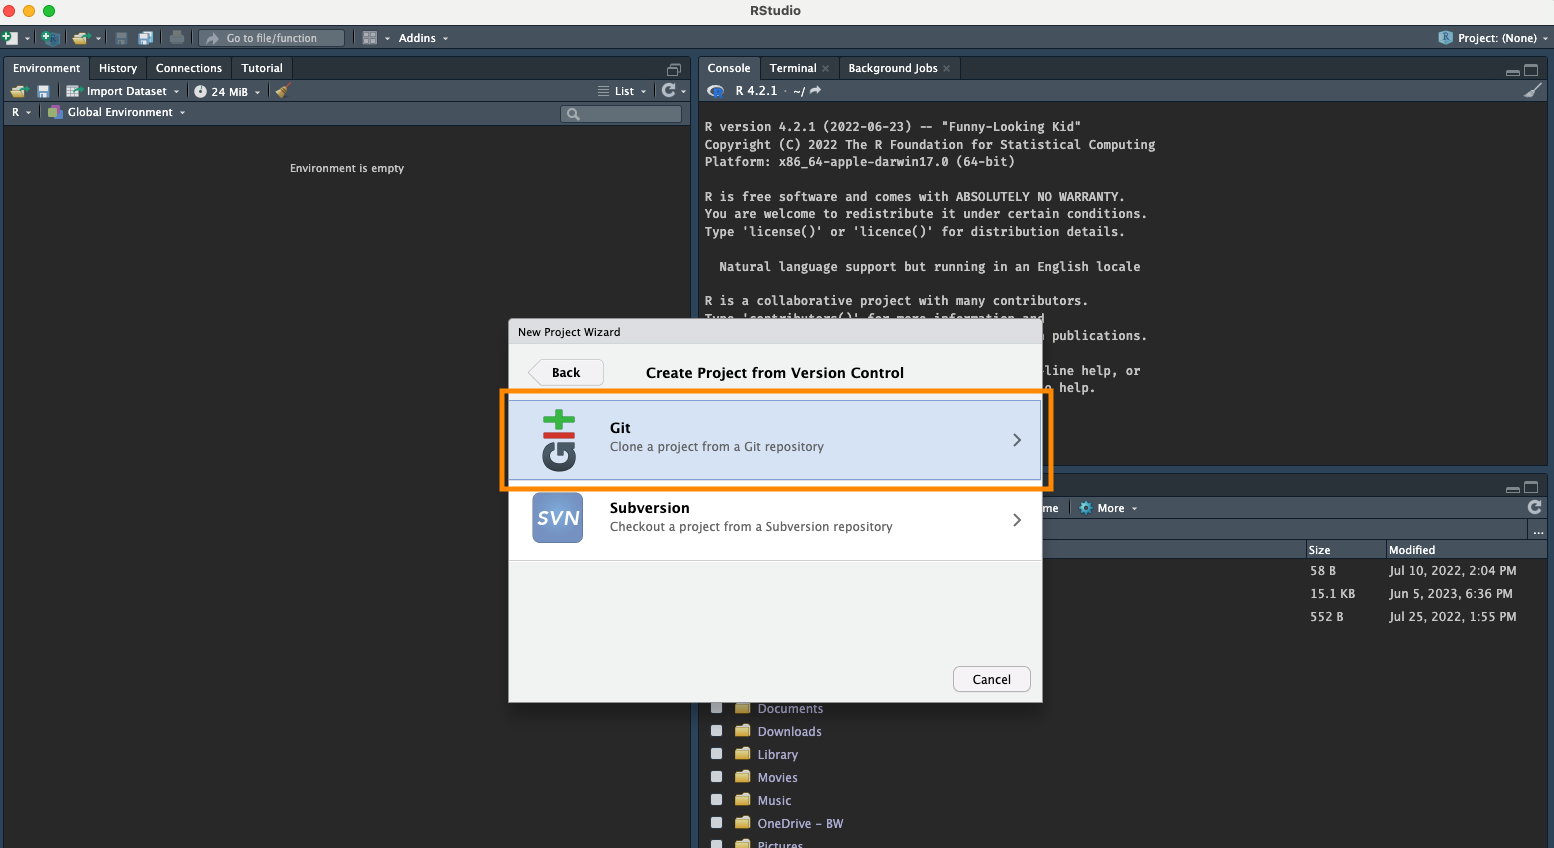Click the Git version control icon
1554x848 pixels.
pos(558,440)
